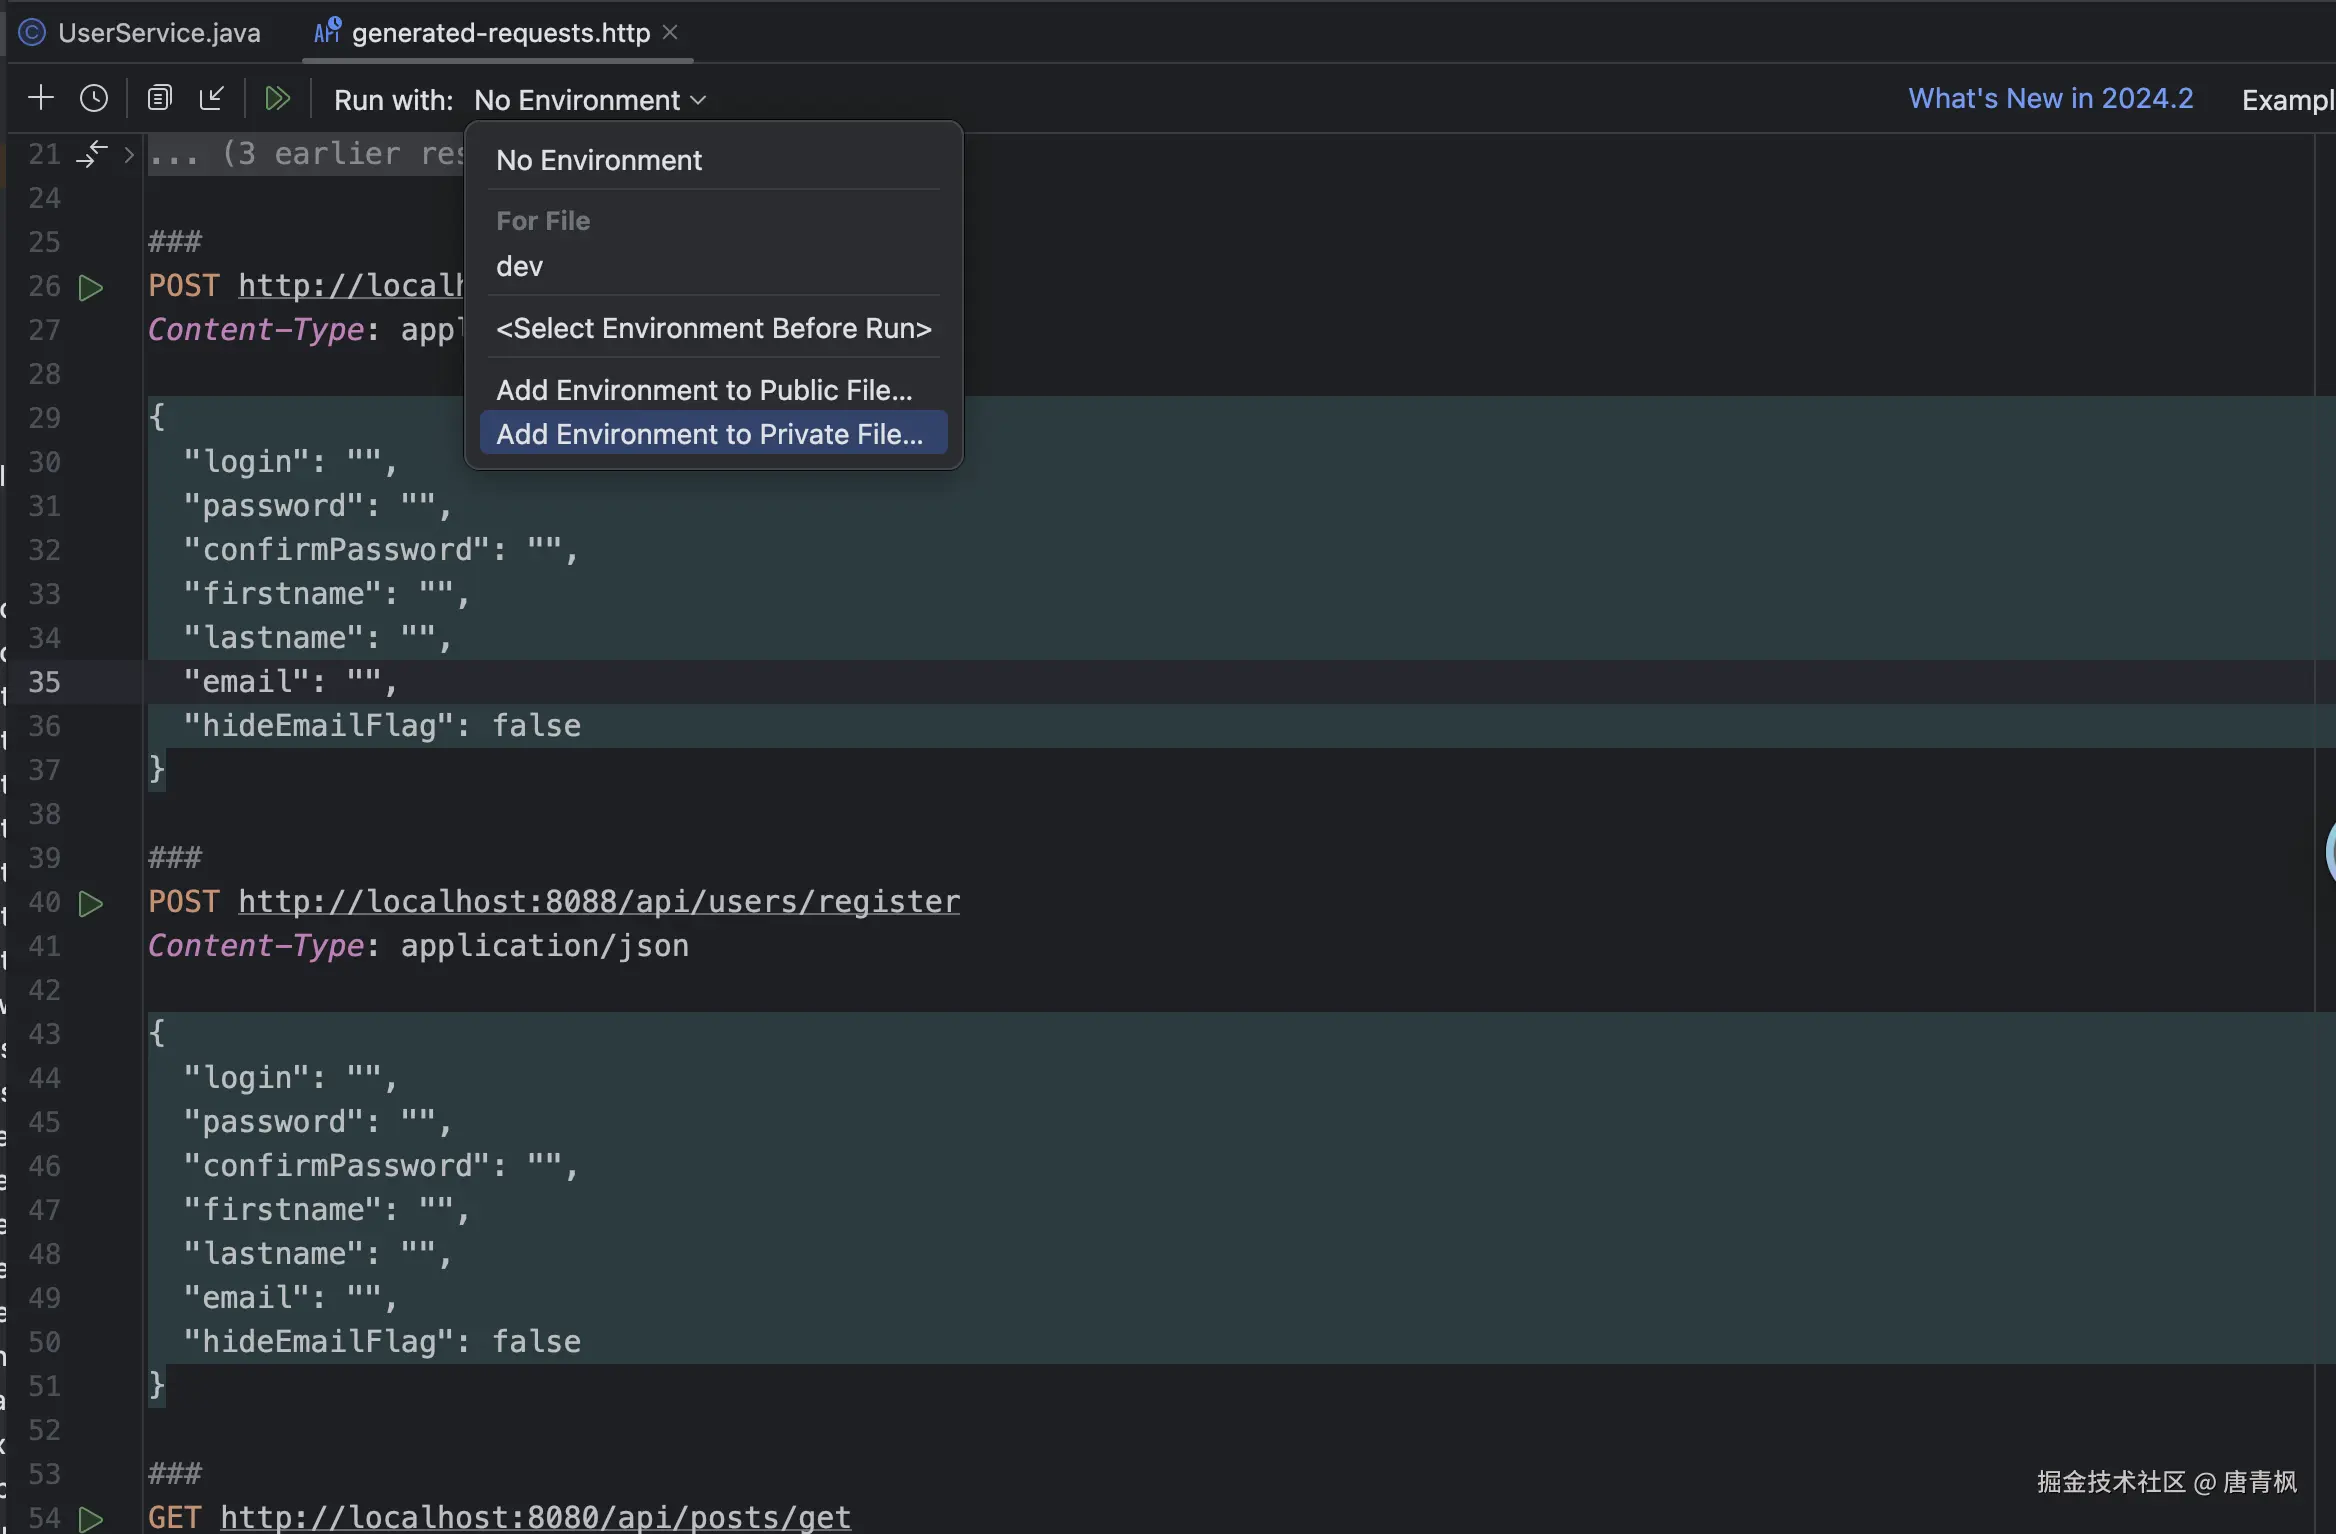Select No Environment in the popup list
This screenshot has width=2336, height=1534.
coord(599,160)
